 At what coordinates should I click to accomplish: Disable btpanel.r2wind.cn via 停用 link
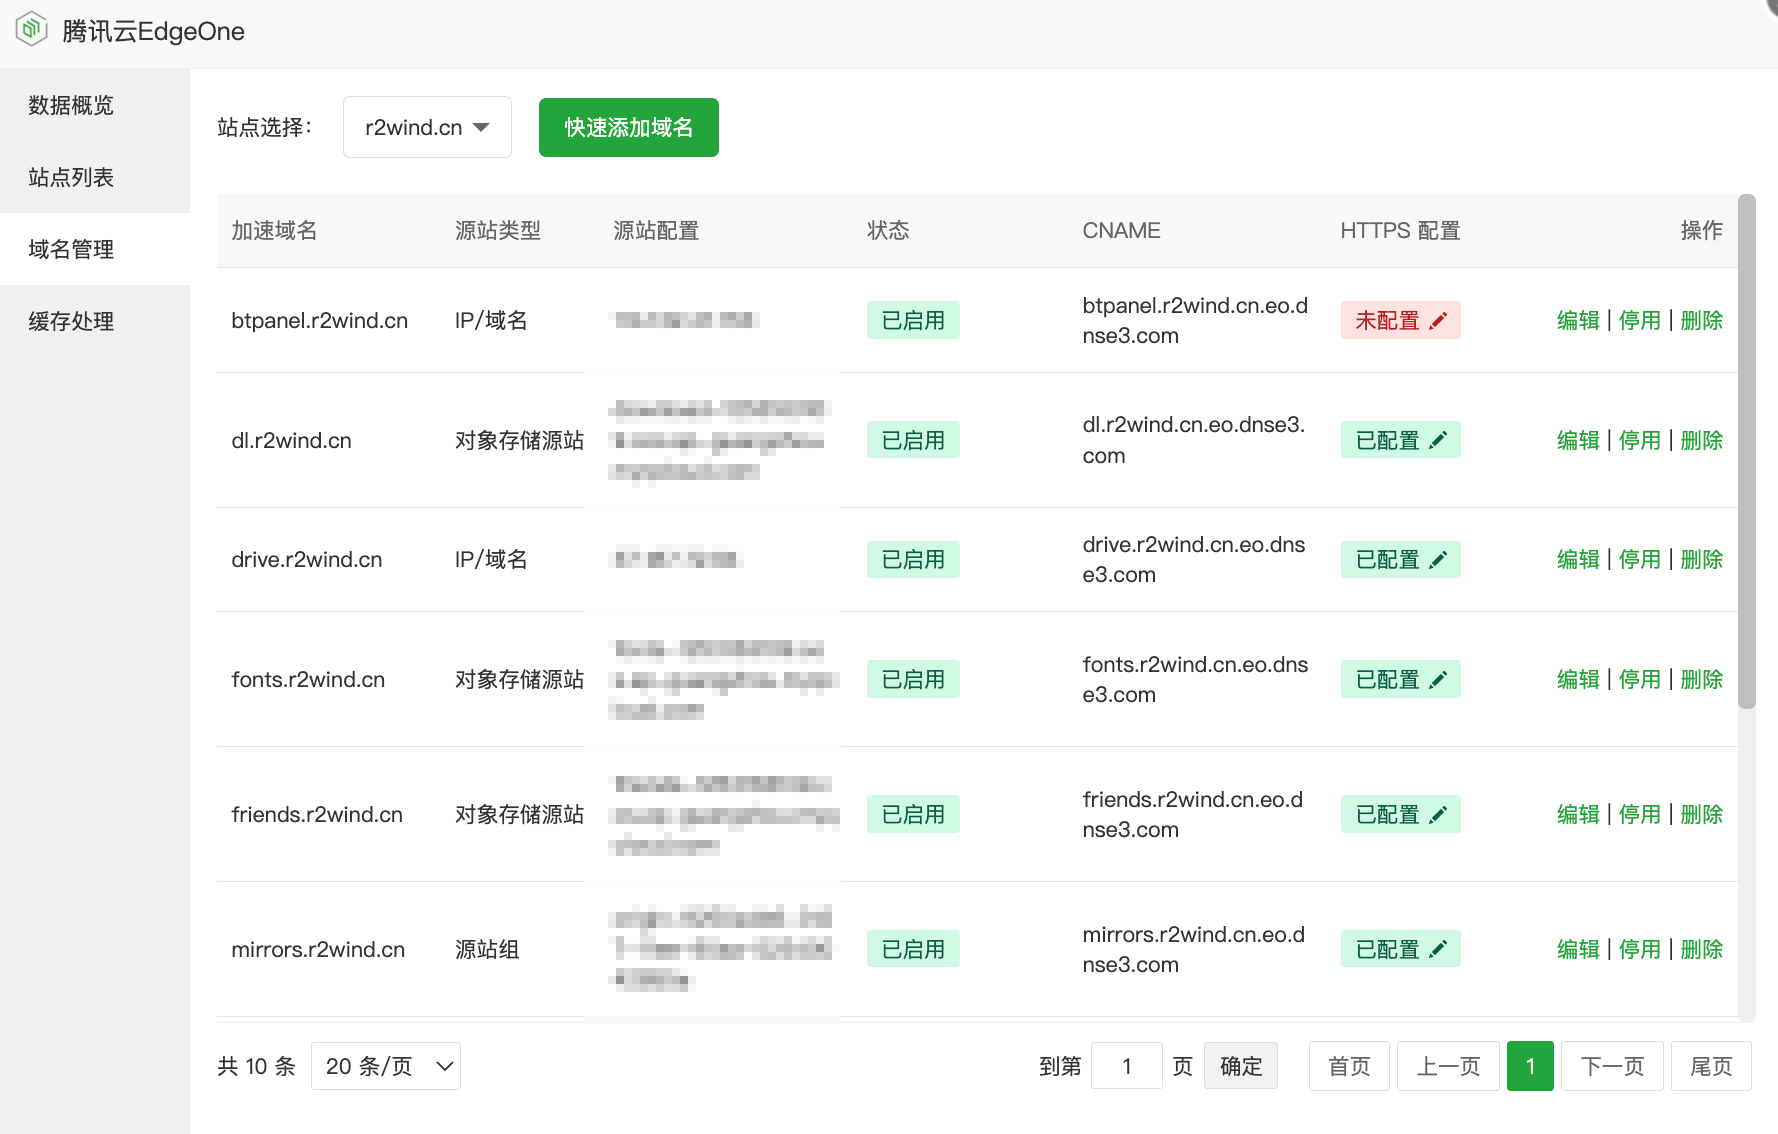1639,320
